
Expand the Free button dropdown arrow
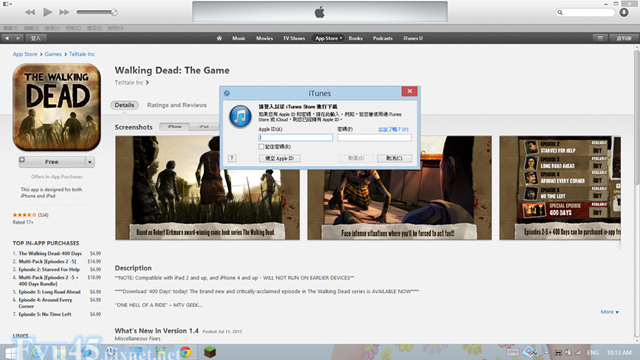pyautogui.click(x=90, y=162)
